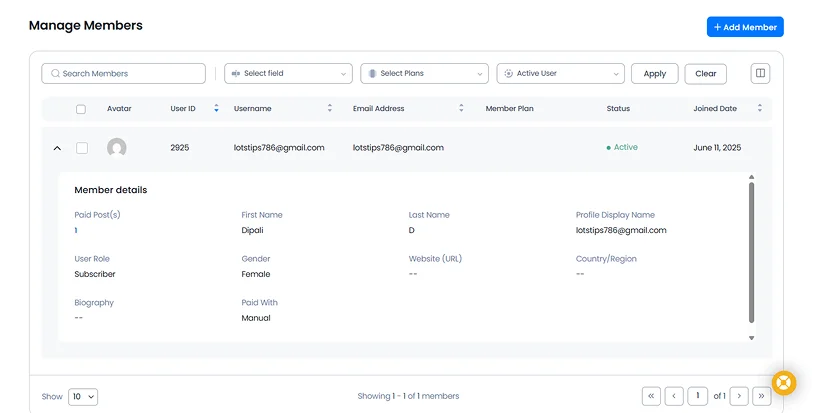814x413 pixels.
Task: Click the Profile Display Name value
Action: (621, 230)
